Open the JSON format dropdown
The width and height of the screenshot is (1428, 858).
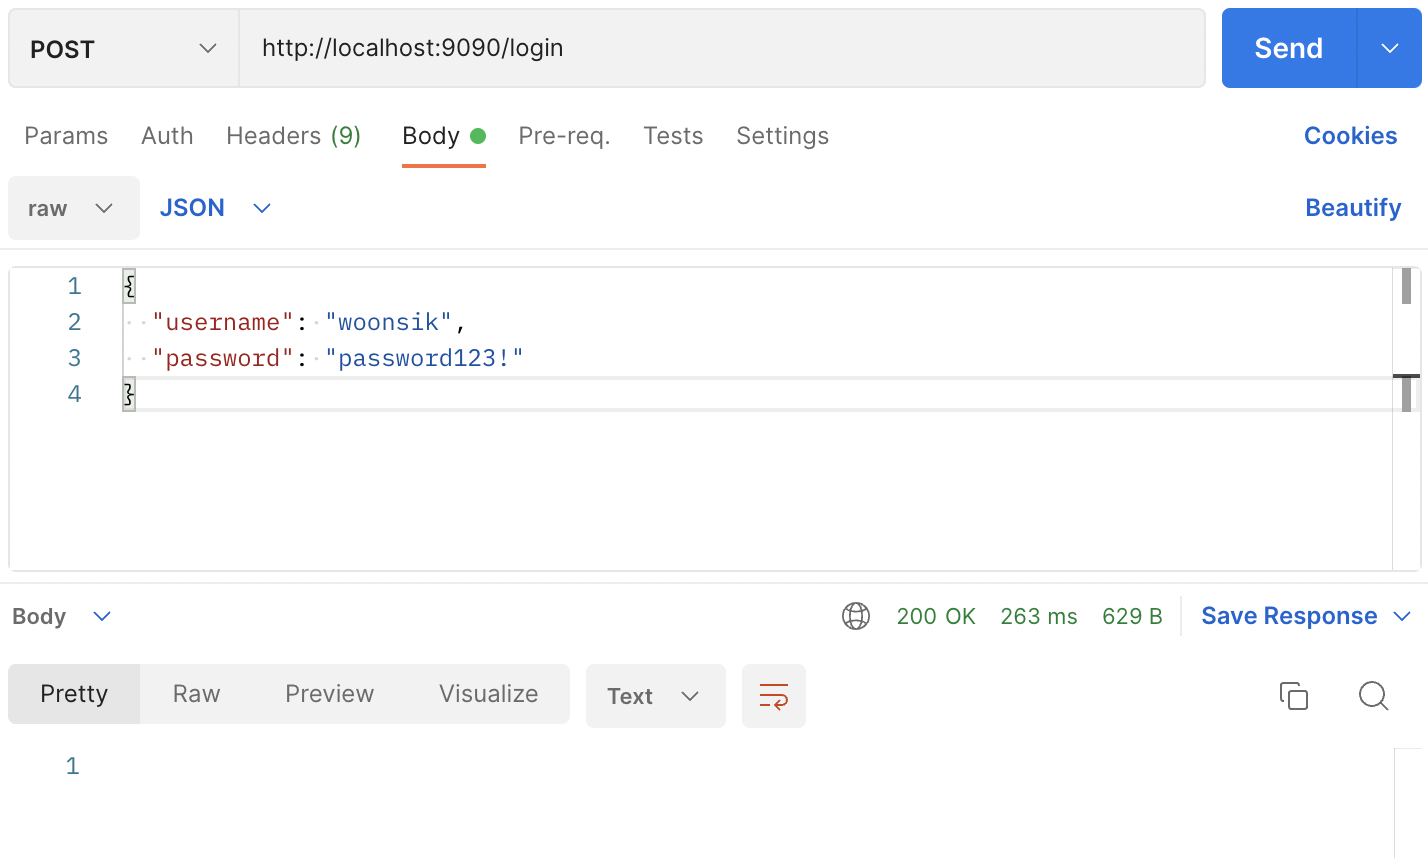pos(215,208)
